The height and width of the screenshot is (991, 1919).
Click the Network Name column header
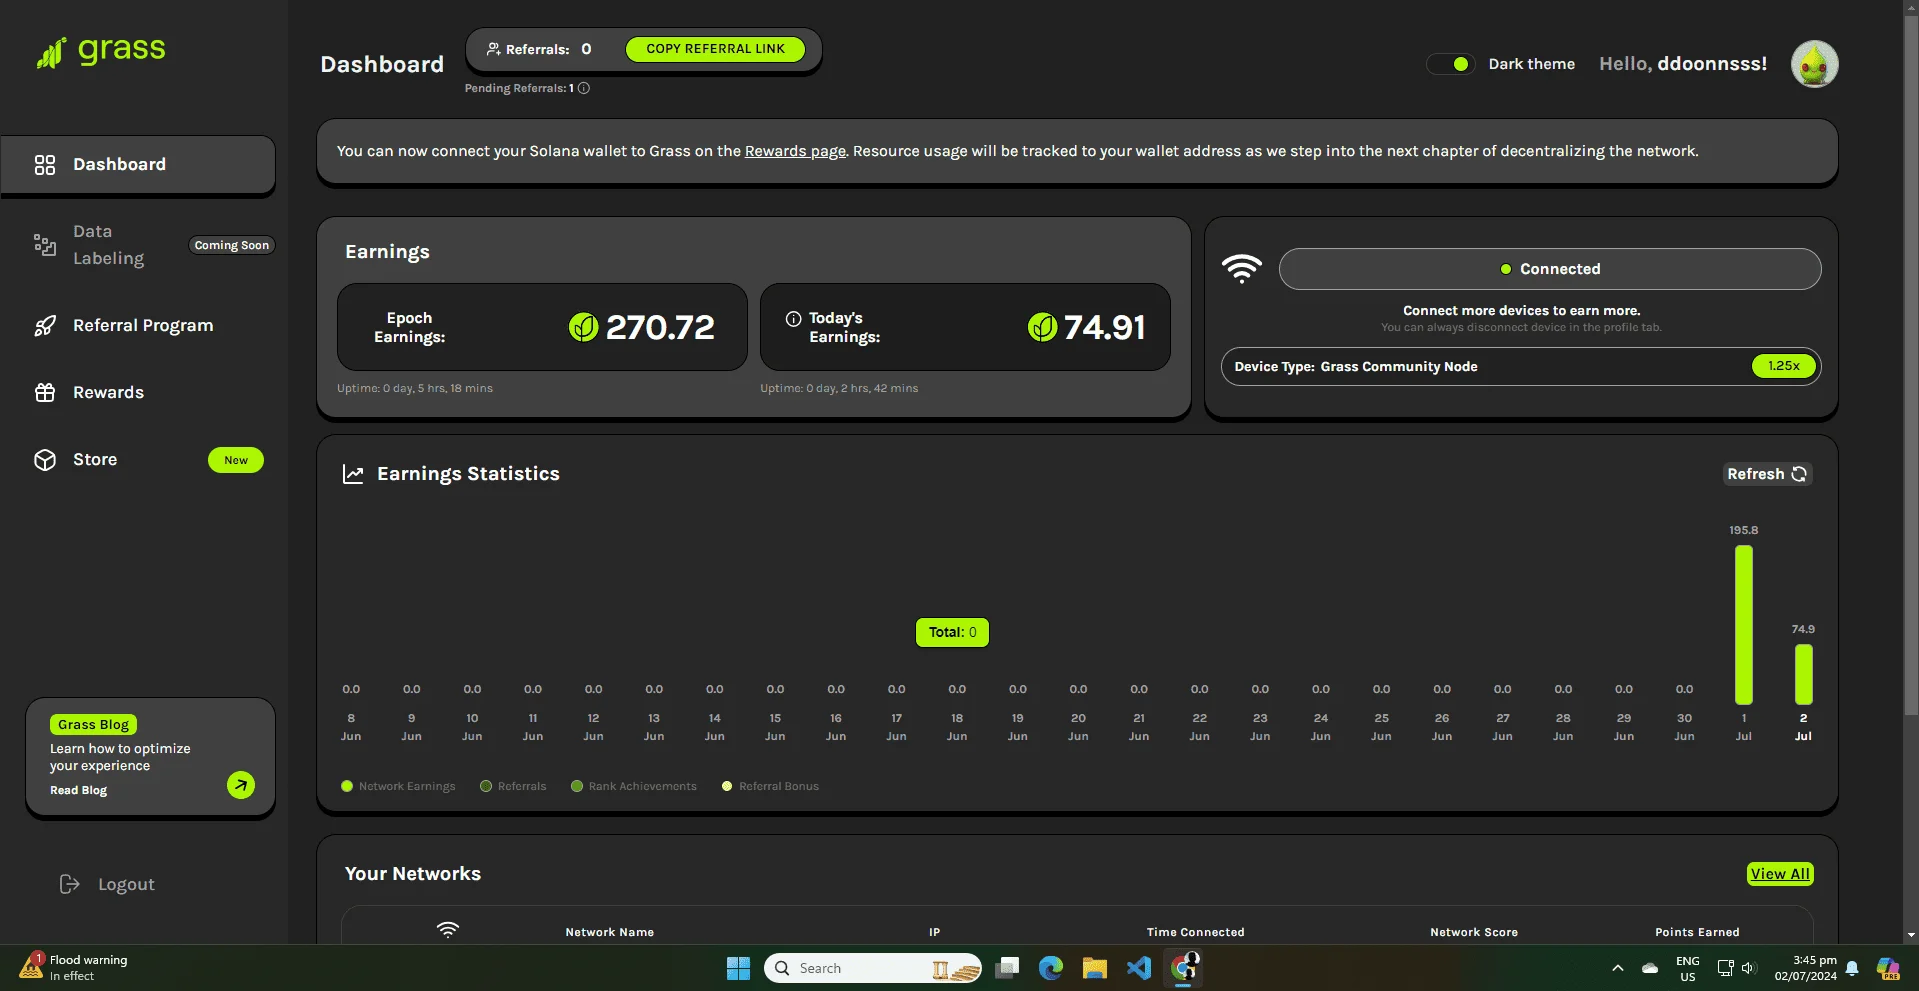click(610, 932)
